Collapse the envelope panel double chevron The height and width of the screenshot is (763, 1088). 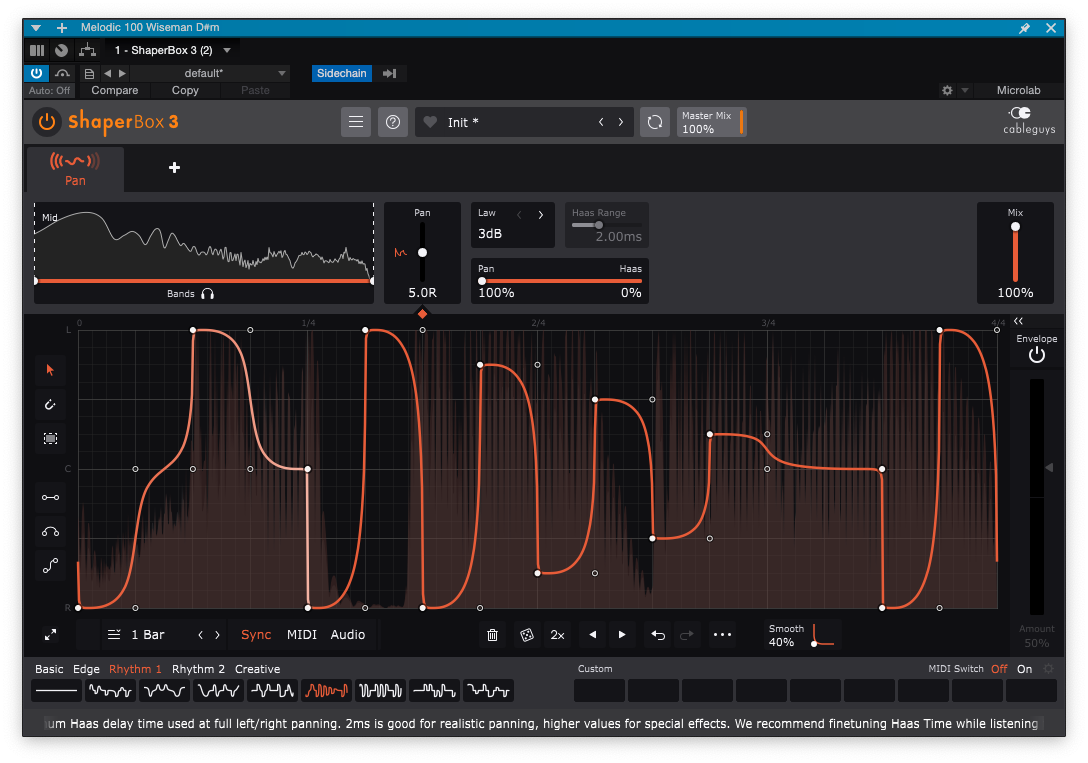click(x=1018, y=321)
